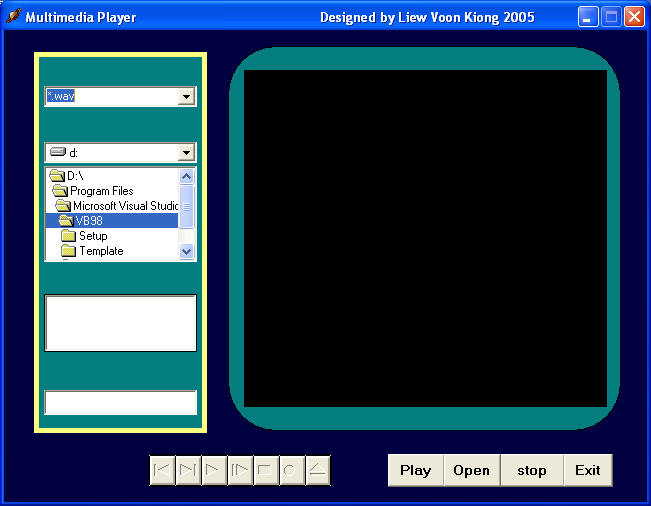Click the folder list scroll down arrow
Viewport: 651px width, 506px height.
tap(187, 252)
